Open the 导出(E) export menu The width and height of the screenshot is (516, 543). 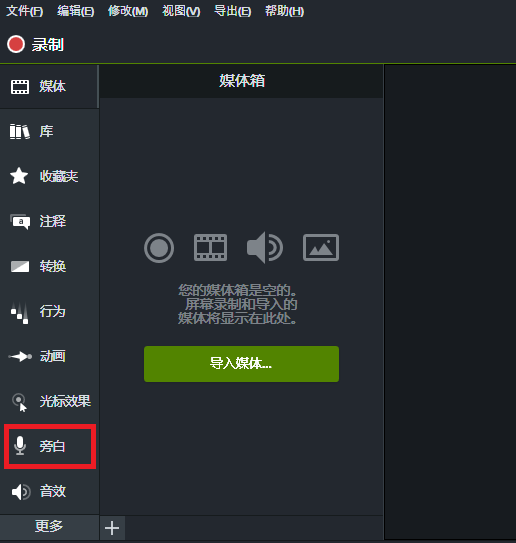tap(232, 11)
